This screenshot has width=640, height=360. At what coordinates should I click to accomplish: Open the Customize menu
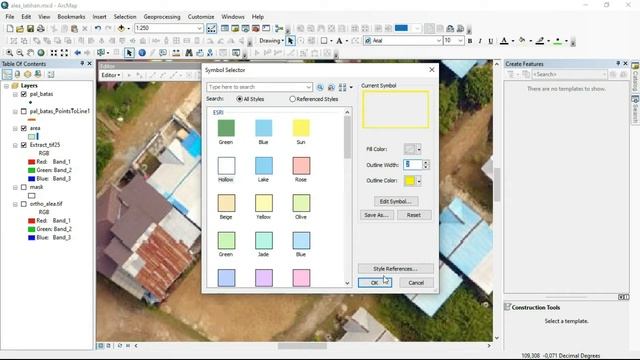point(201,17)
